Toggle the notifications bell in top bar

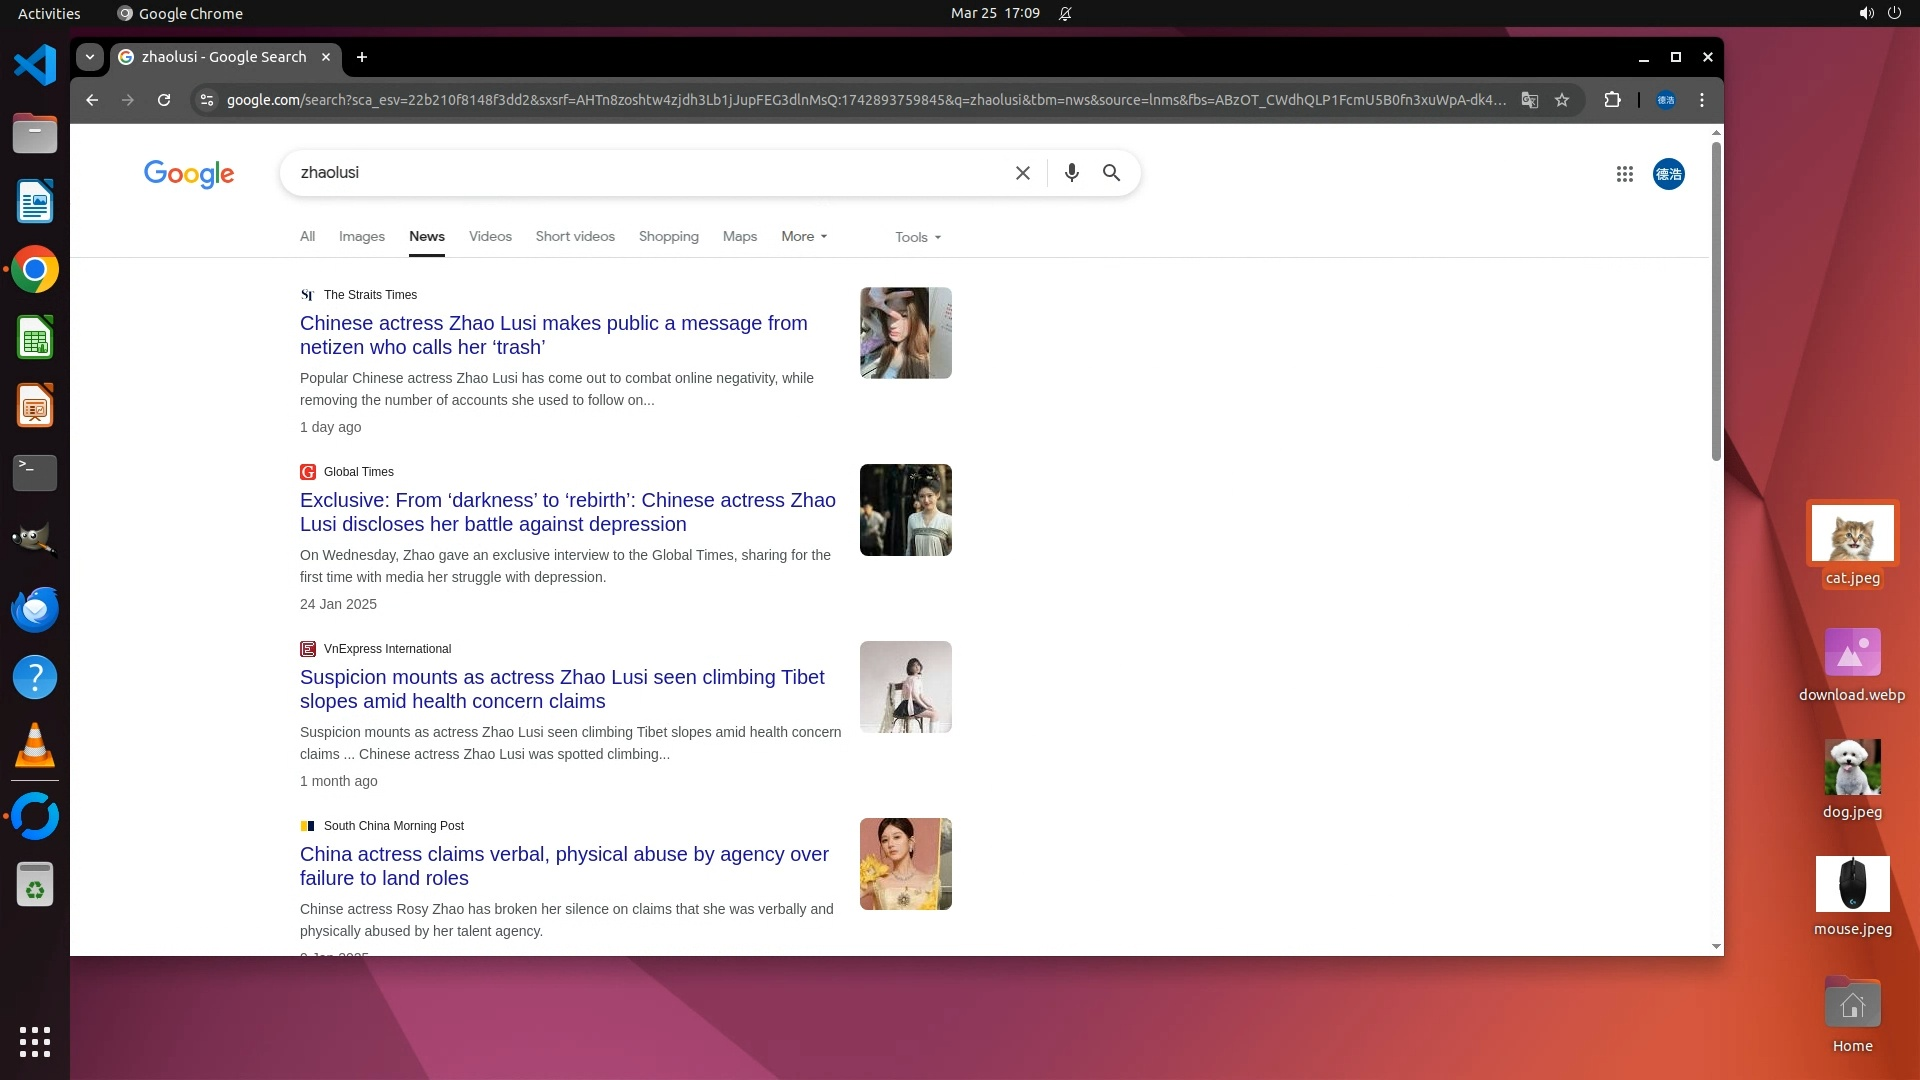1065,14
